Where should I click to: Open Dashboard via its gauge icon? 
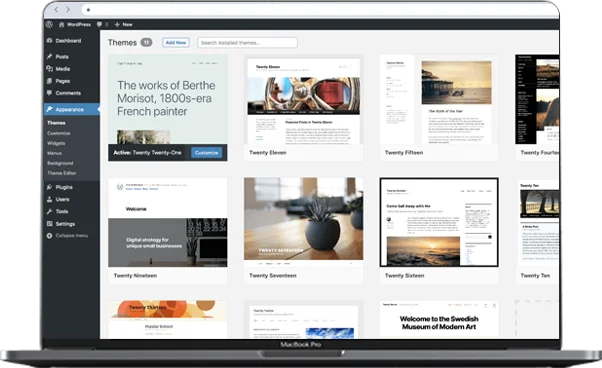point(50,40)
